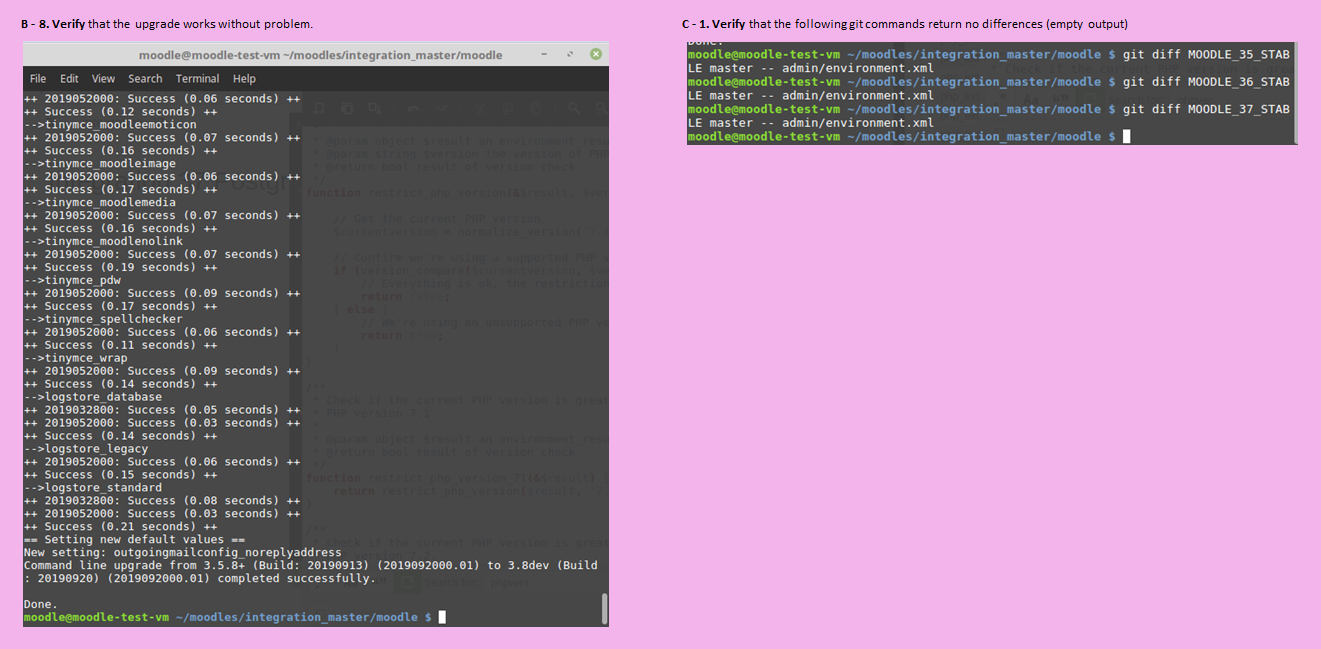Click the 'Success (0.11 seconds)' line
The height and width of the screenshot is (649, 1321).
(120, 345)
